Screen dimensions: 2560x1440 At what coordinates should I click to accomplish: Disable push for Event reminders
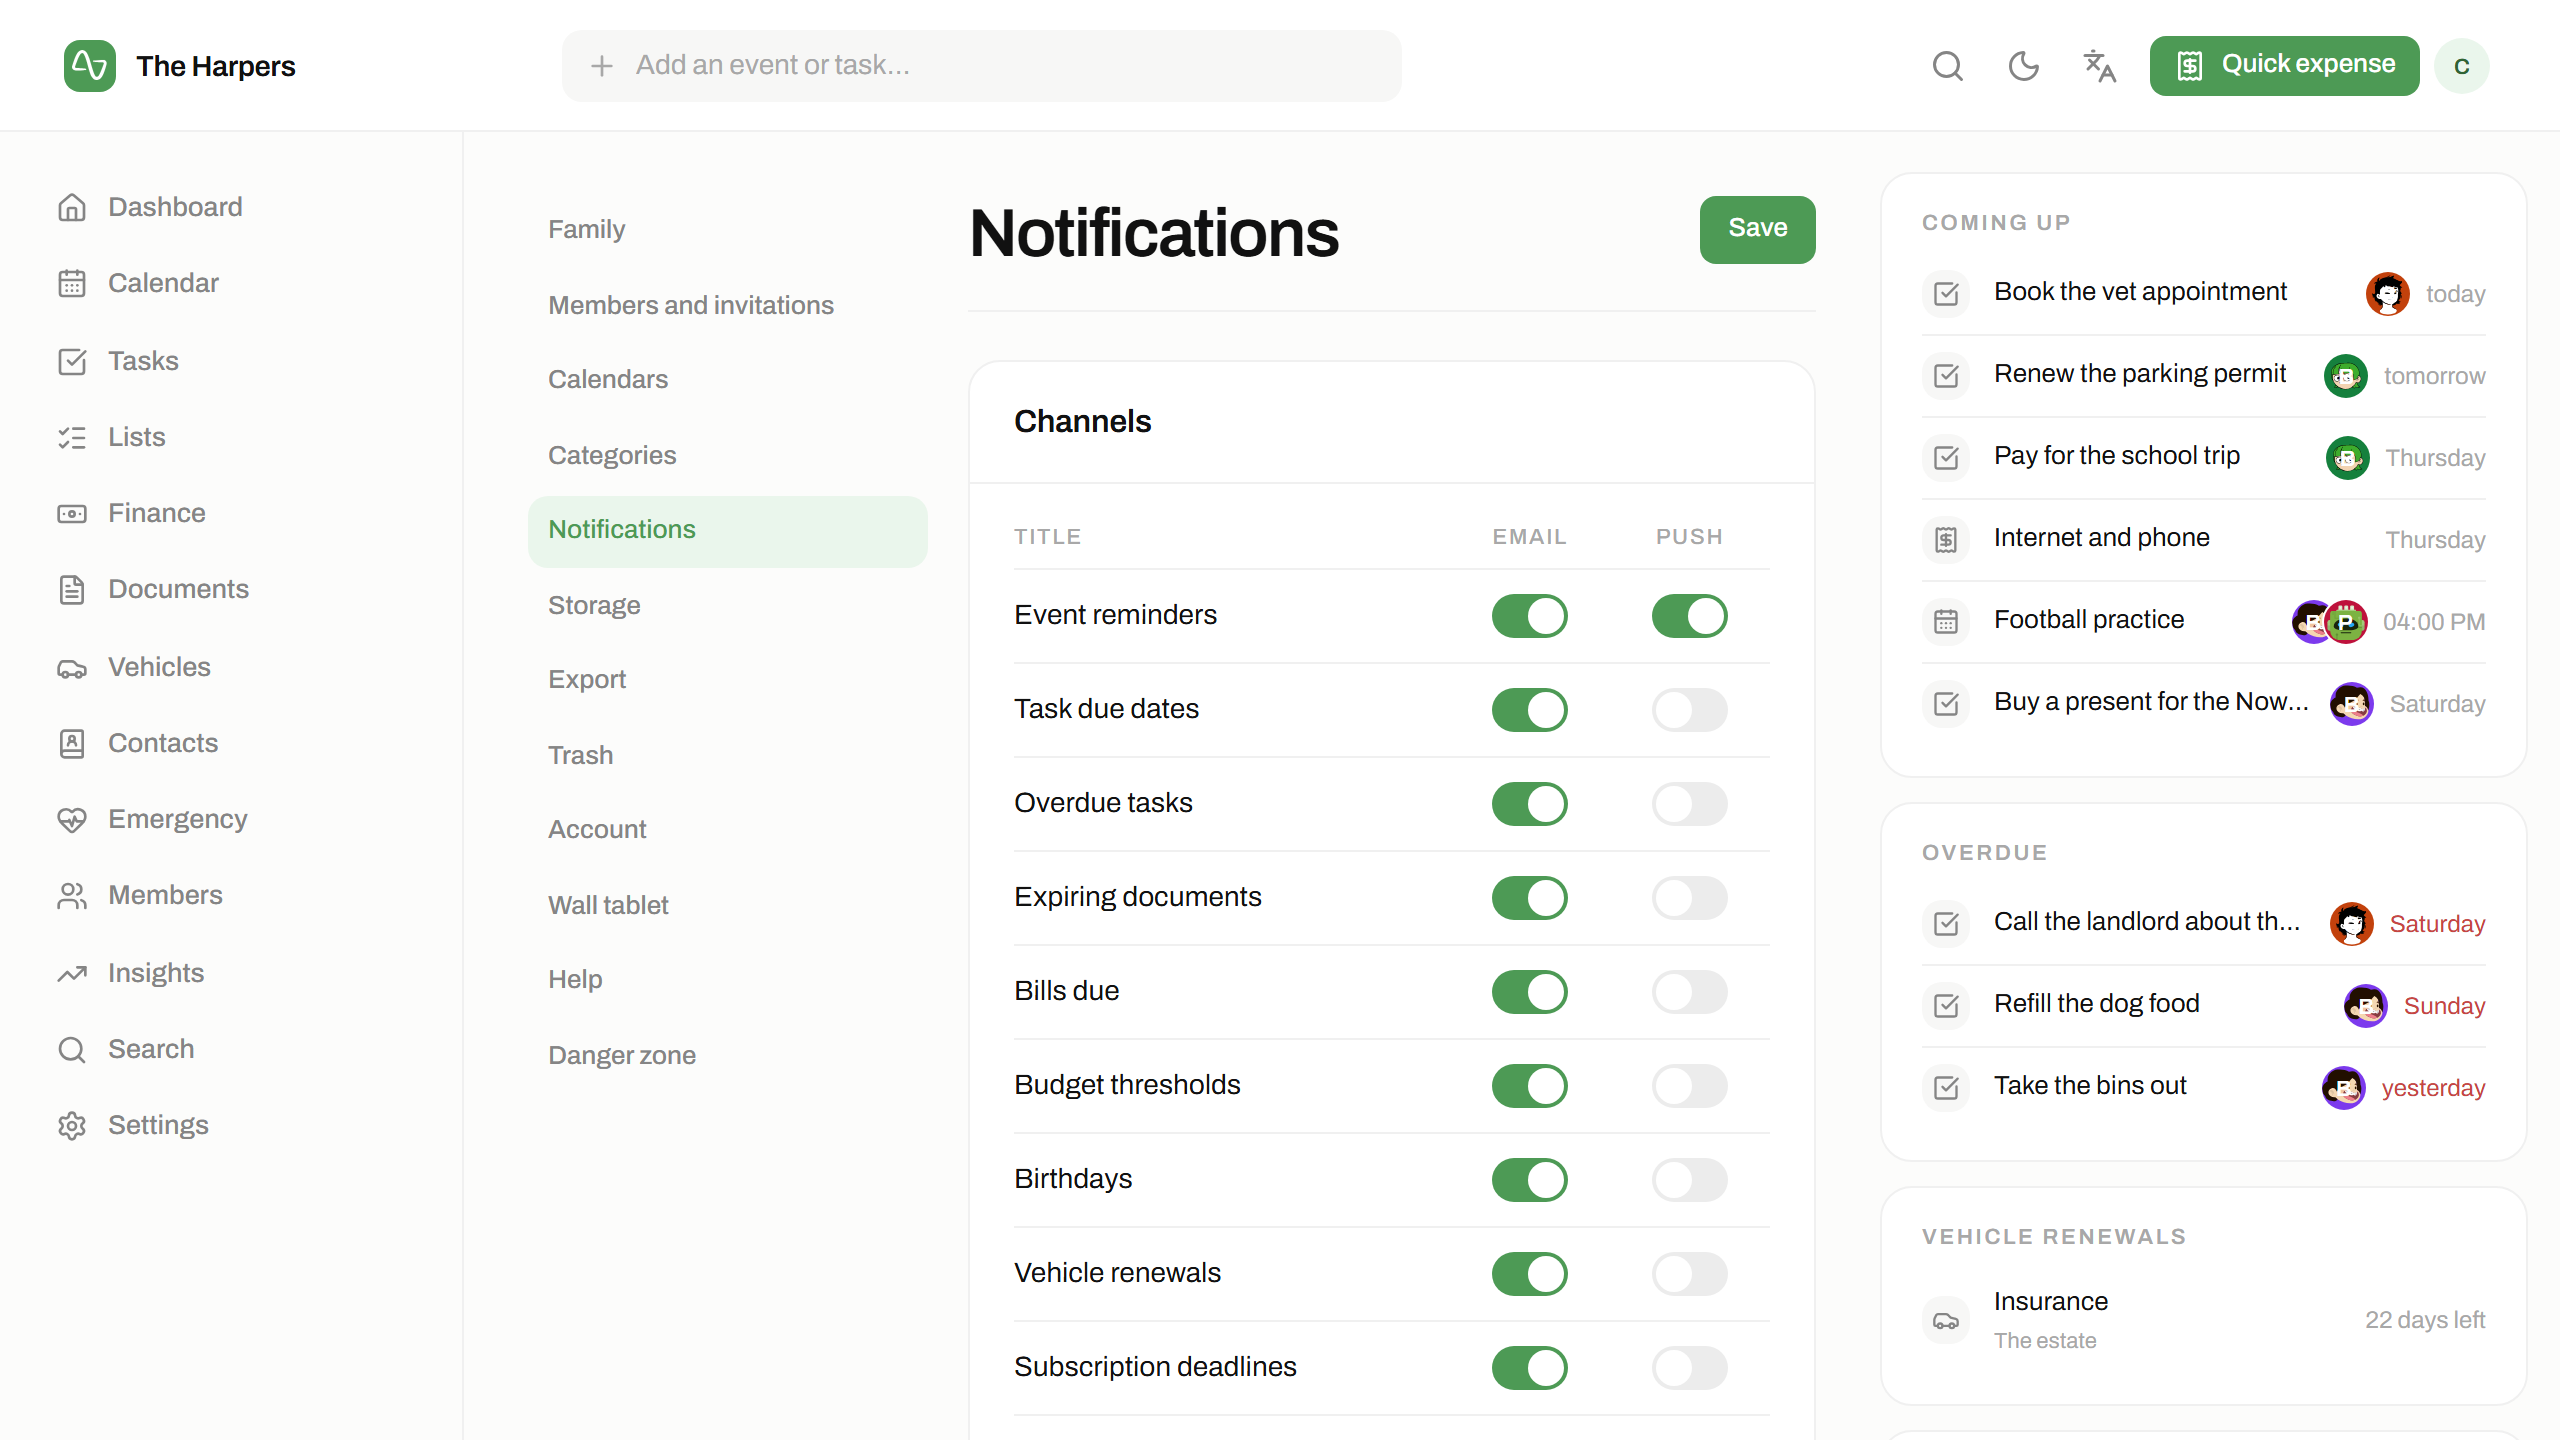click(1690, 616)
